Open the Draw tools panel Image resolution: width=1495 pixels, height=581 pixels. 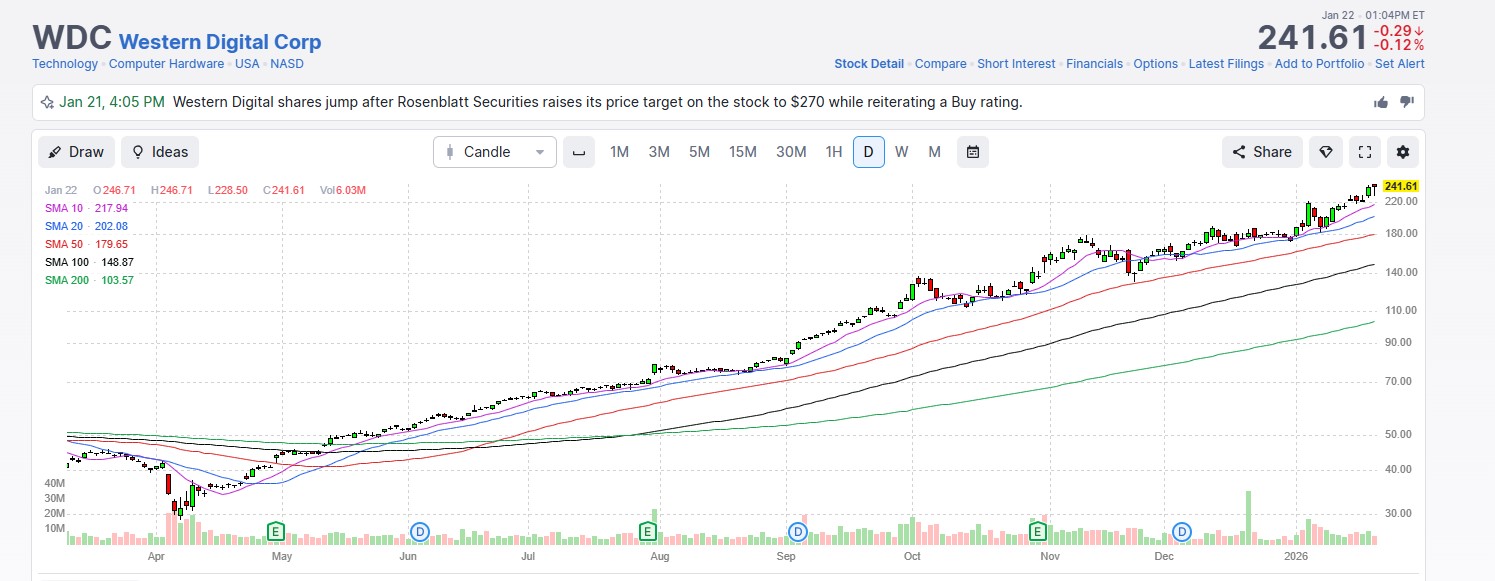click(76, 152)
